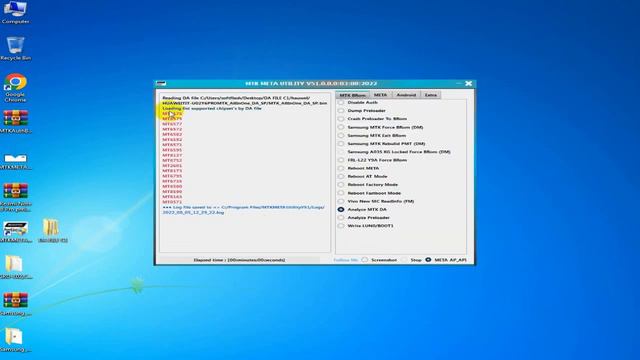
Task: Switch to the MTK BRom tab
Action: (x=353, y=95)
